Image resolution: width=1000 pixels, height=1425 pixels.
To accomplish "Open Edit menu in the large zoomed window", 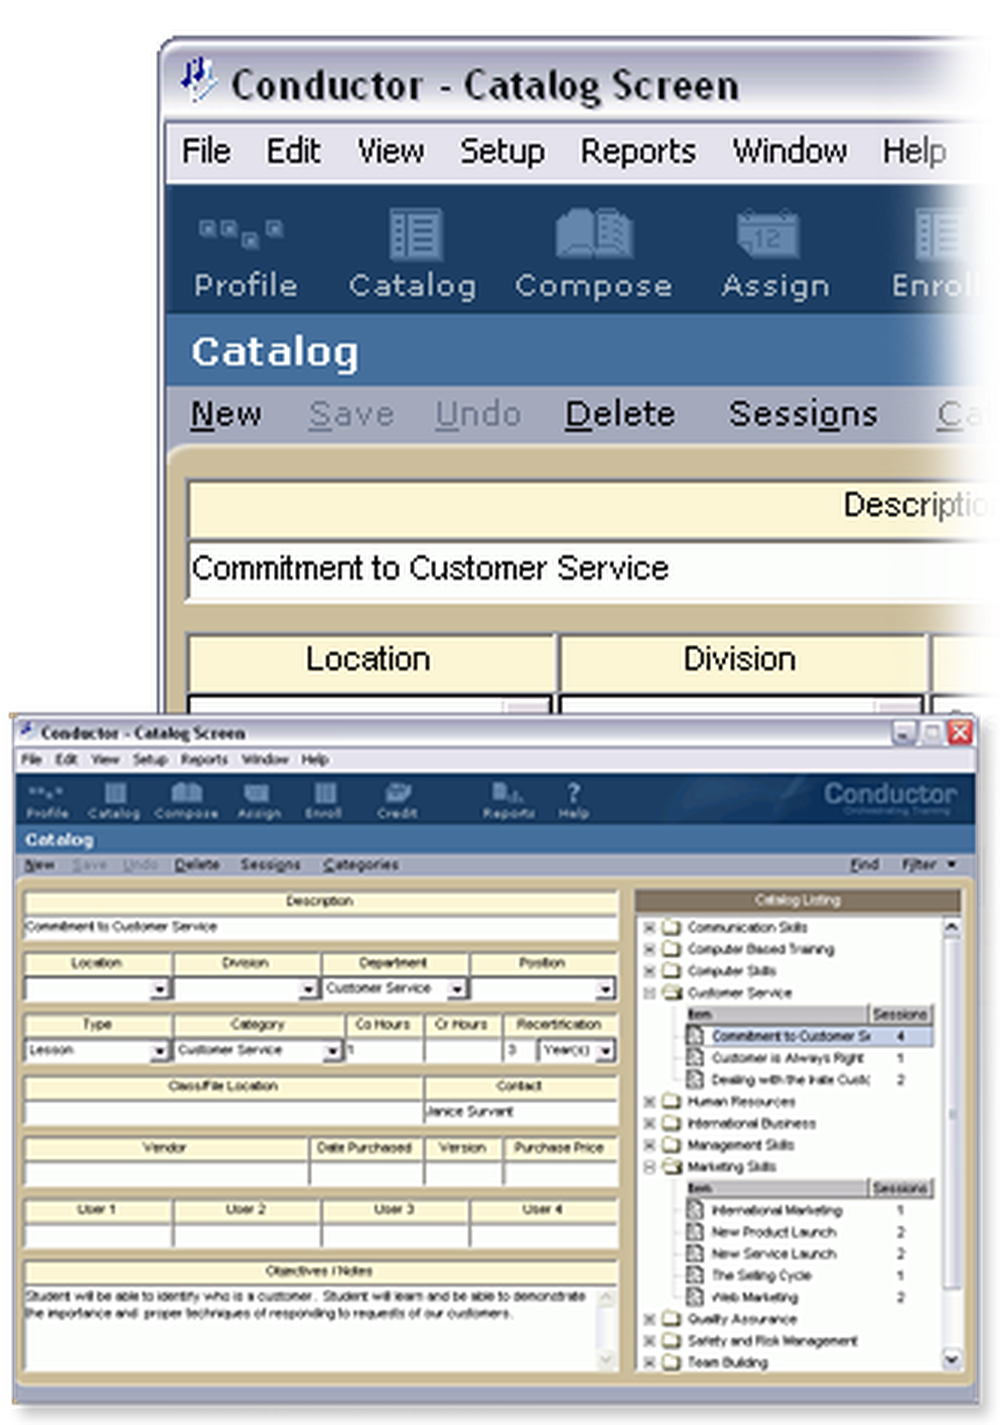I will [293, 151].
